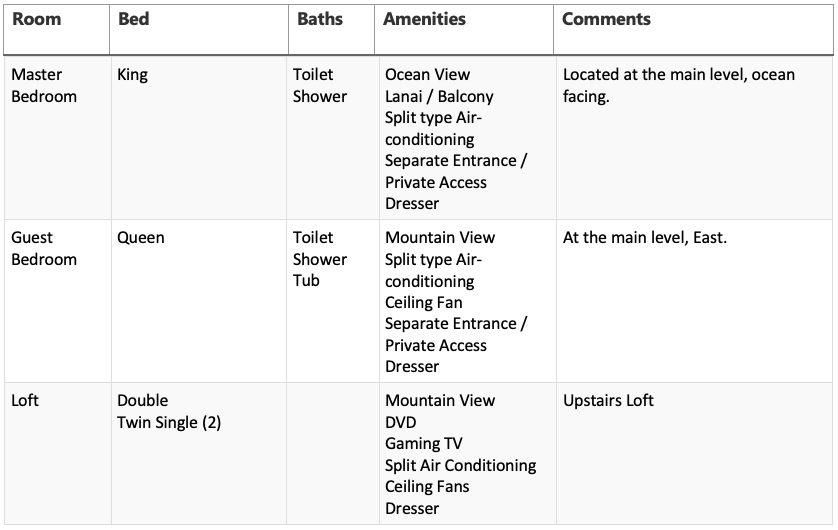The width and height of the screenshot is (838, 530).
Task: Select the Queen bed cell
Action: pos(199,301)
